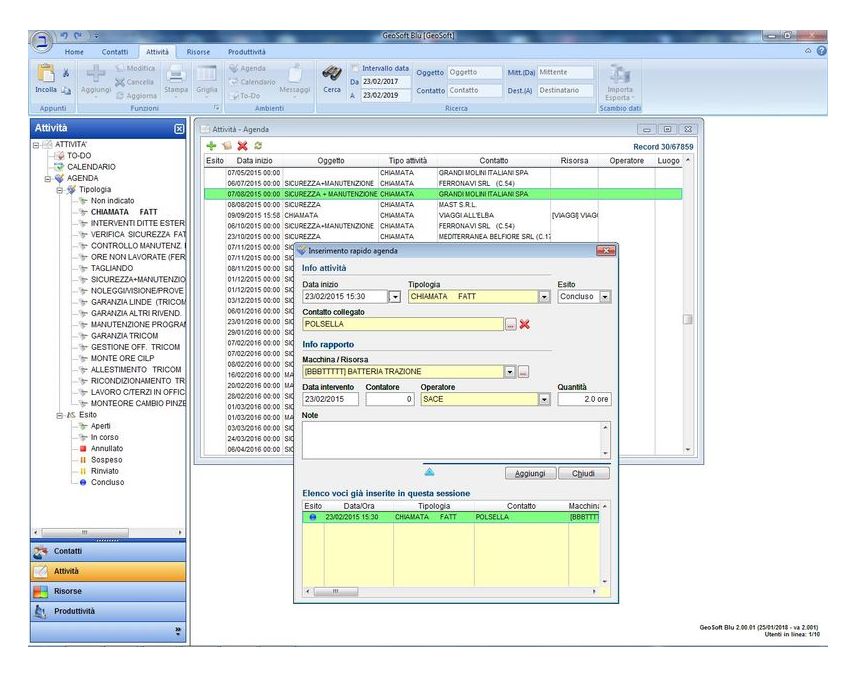Click the Incolla paste icon
The image size is (856, 678).
click(x=45, y=73)
